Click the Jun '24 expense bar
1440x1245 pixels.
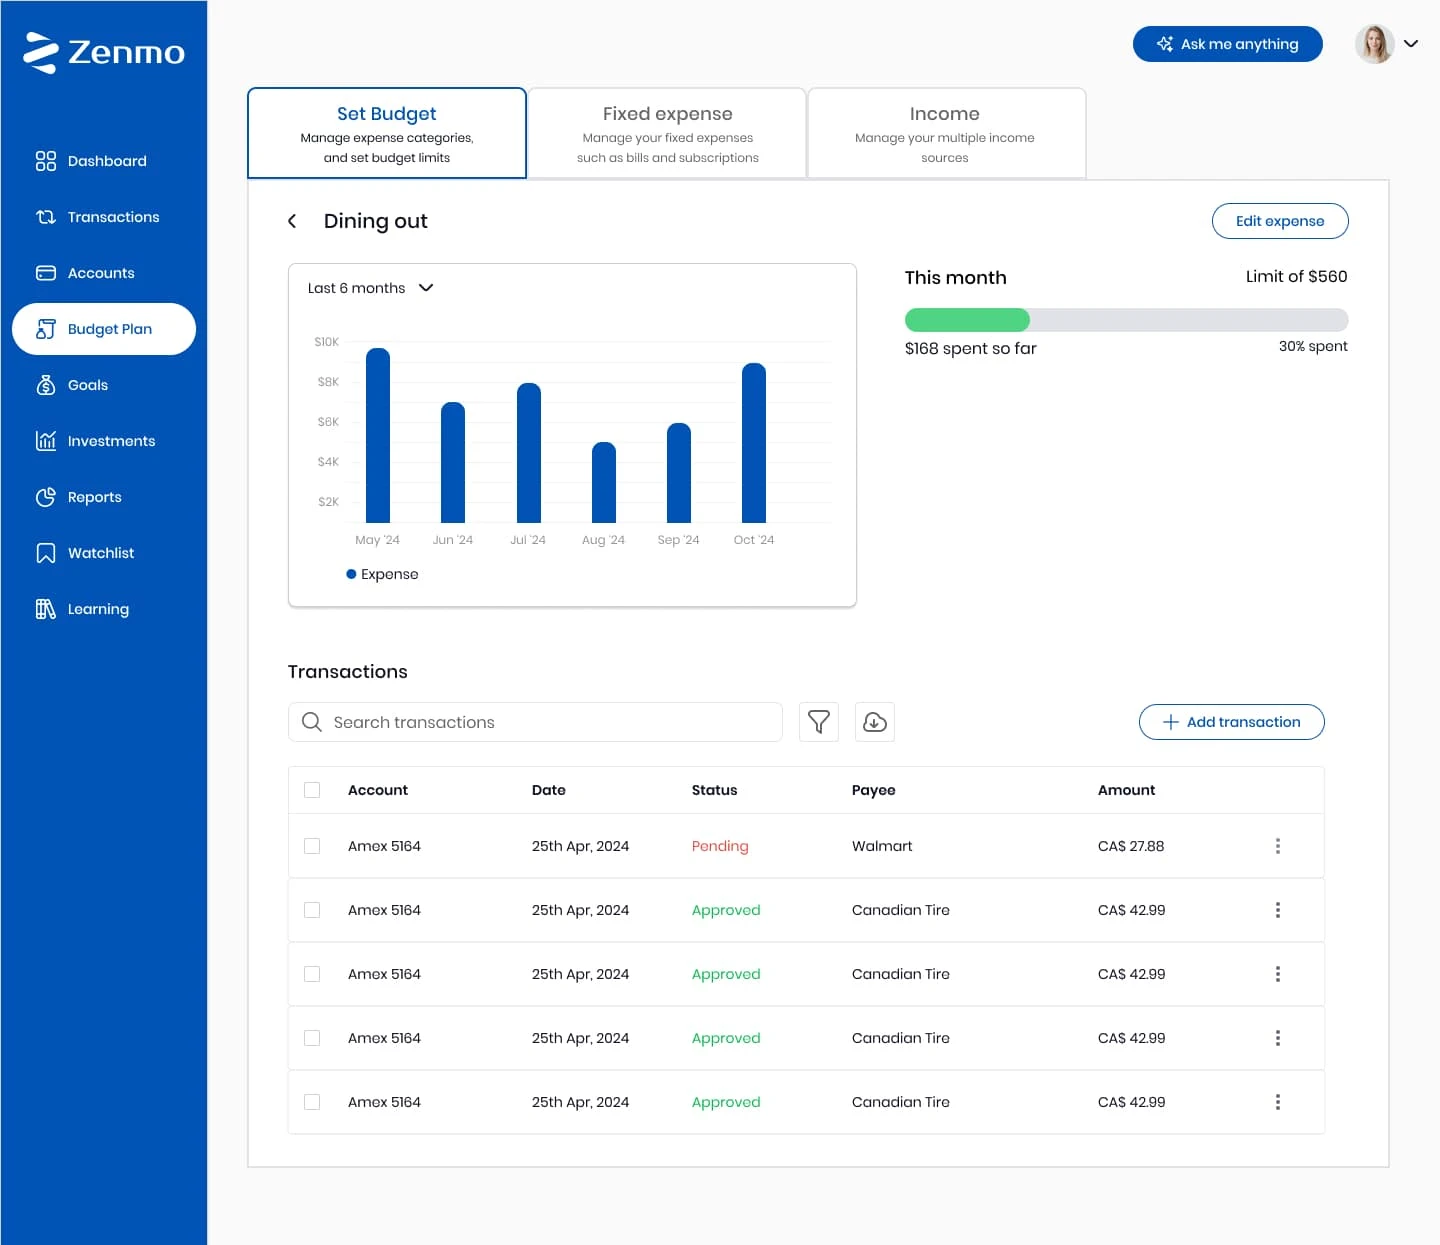453,463
